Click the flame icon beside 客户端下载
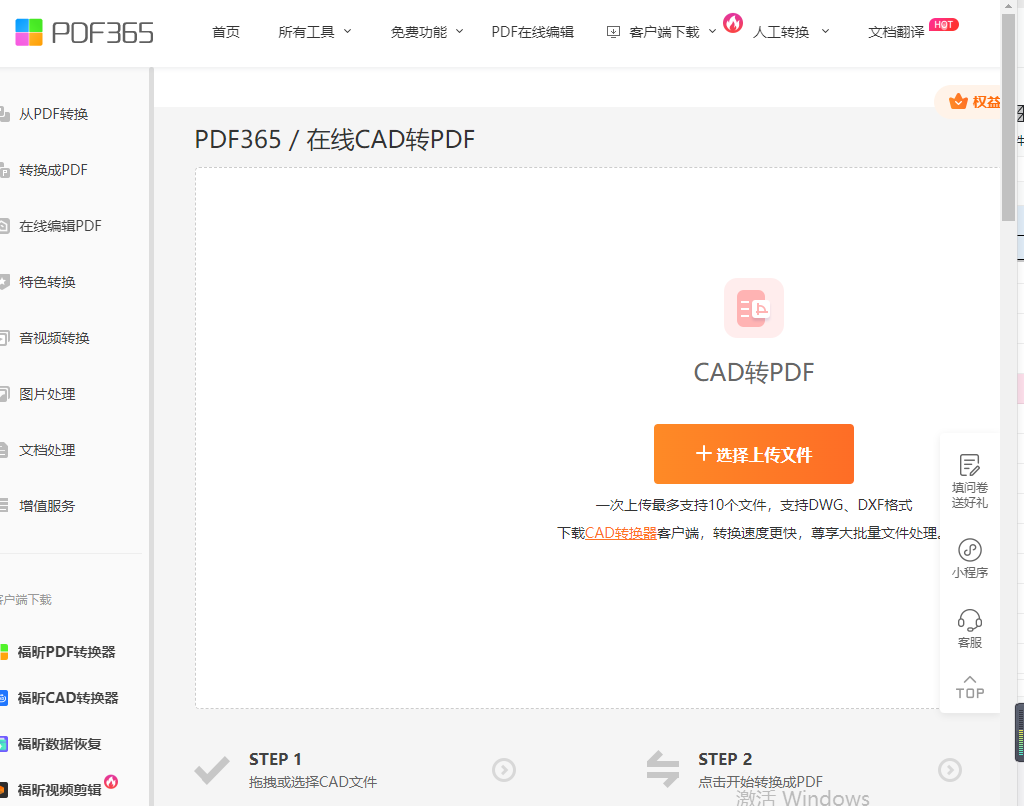 click(733, 24)
